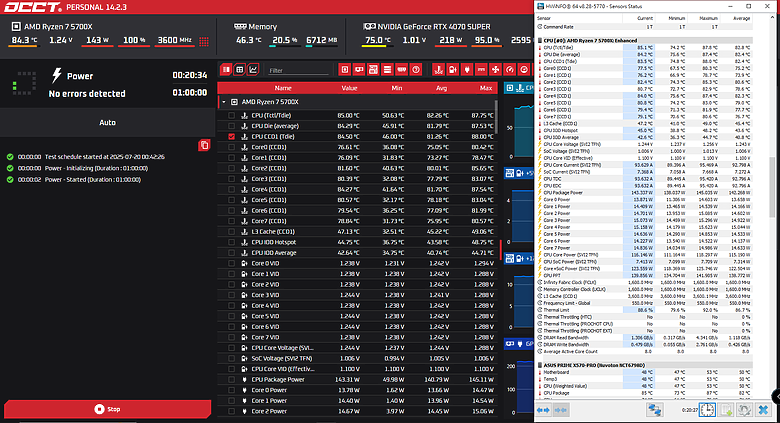
Task: Toggle the current sensor filter icon
Action: [481, 70]
